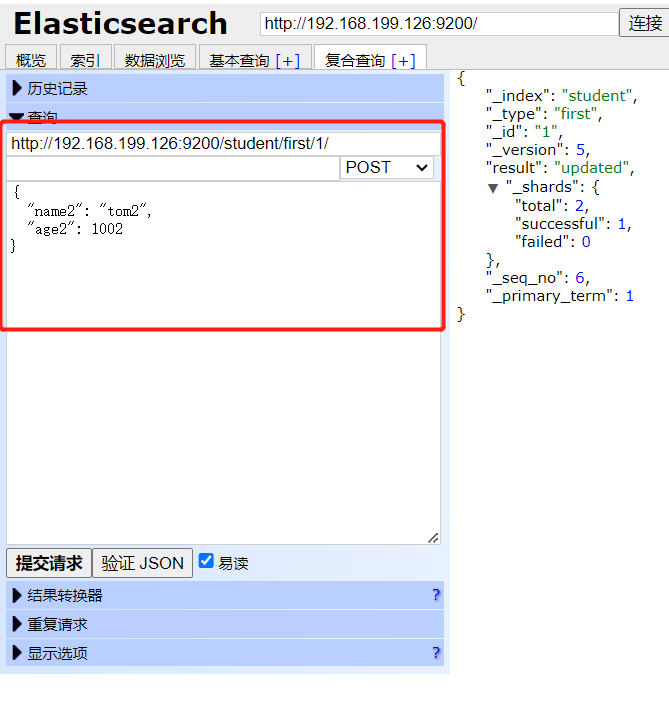This screenshot has height=712, width=669.
Task: Click the _primary_term value 1
Action: 629,296
